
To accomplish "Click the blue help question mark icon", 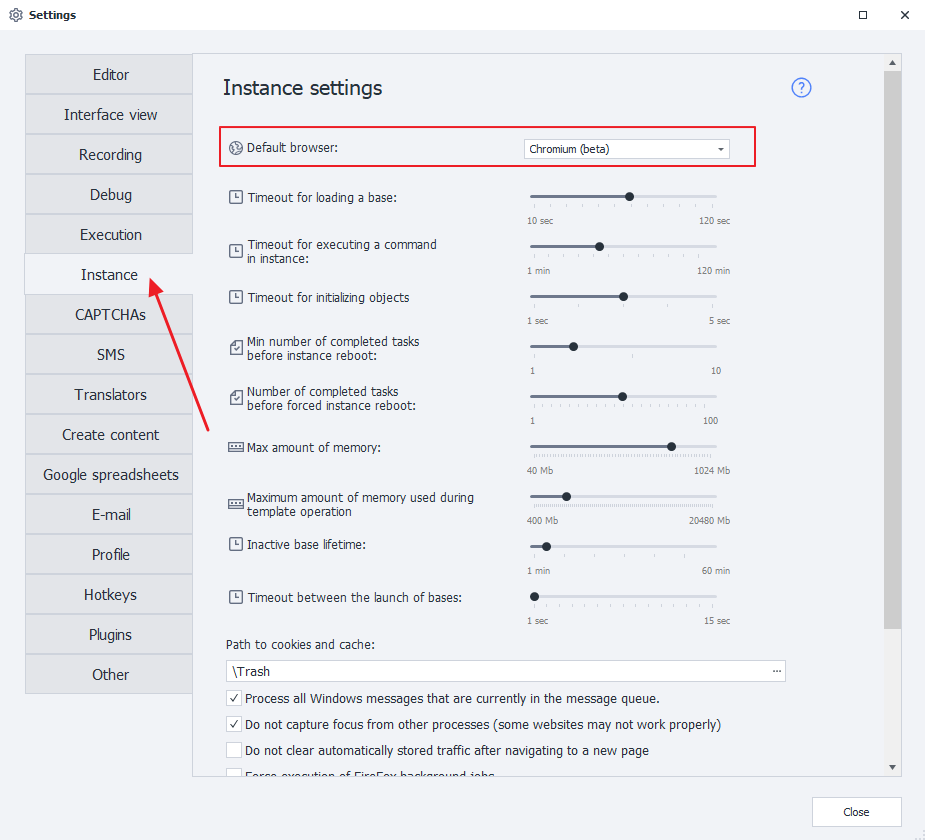I will tap(801, 88).
